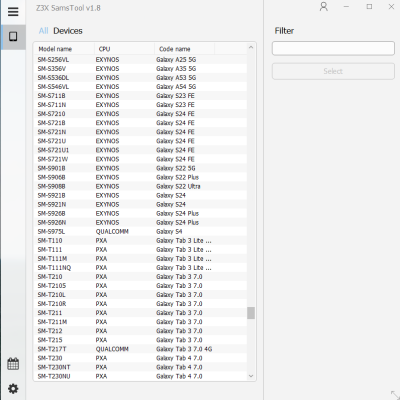Screen dimensions: 400x400
Task: Open the calendar icon in sidebar
Action: (13, 364)
